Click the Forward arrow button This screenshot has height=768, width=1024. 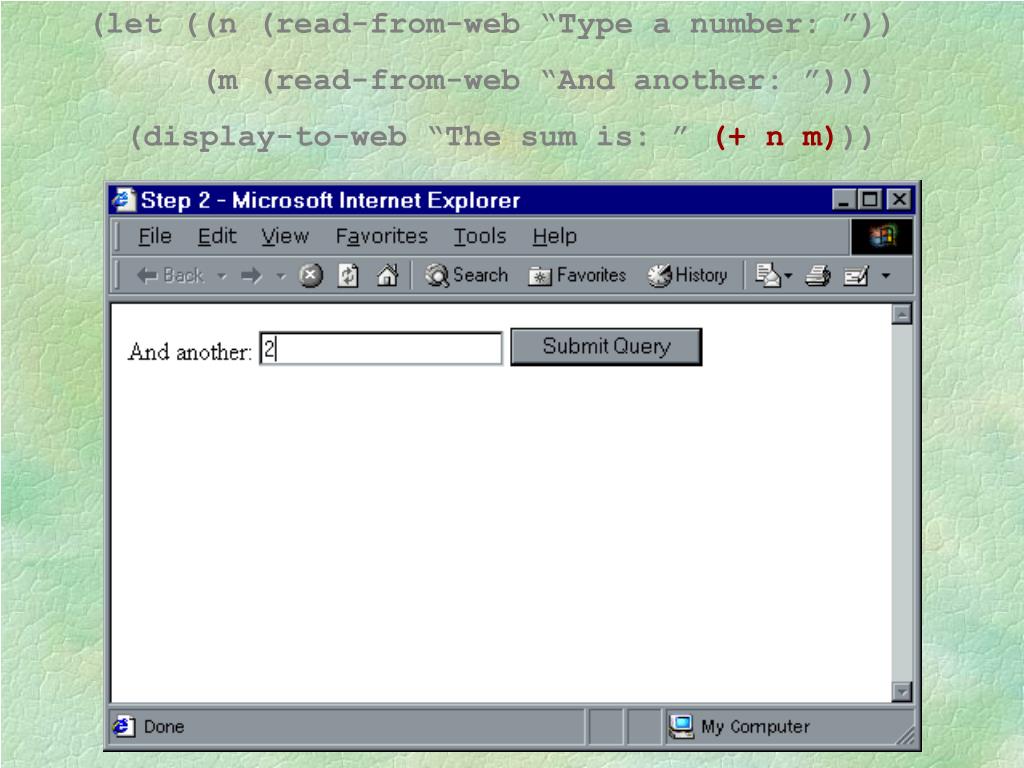click(251, 276)
